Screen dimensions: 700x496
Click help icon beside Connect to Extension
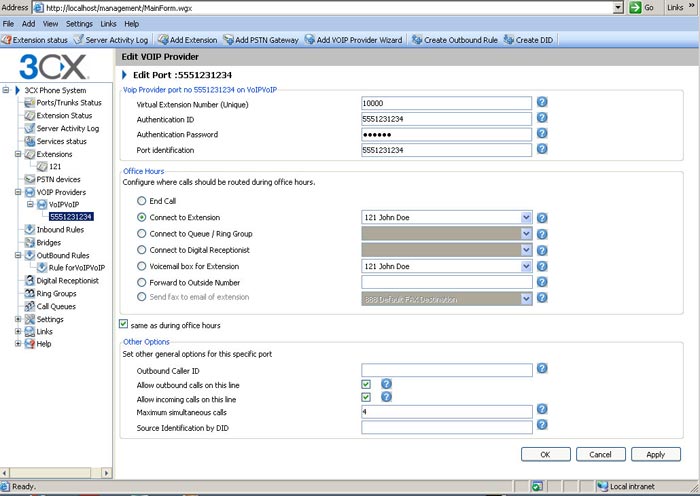coord(542,218)
